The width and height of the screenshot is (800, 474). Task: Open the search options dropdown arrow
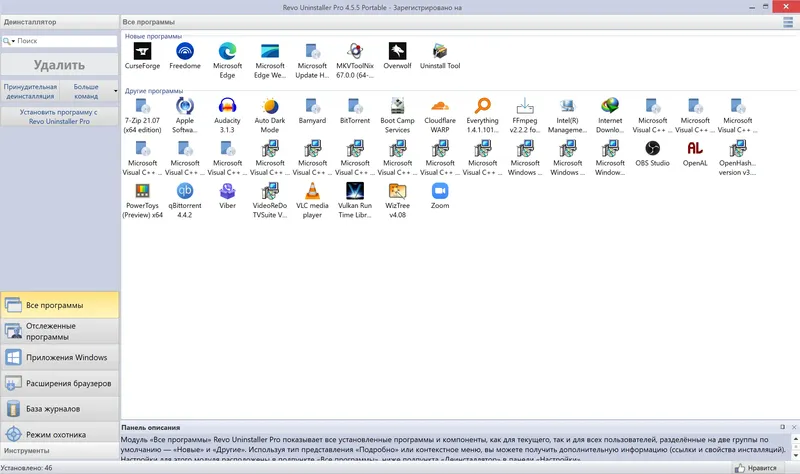tap(13, 41)
